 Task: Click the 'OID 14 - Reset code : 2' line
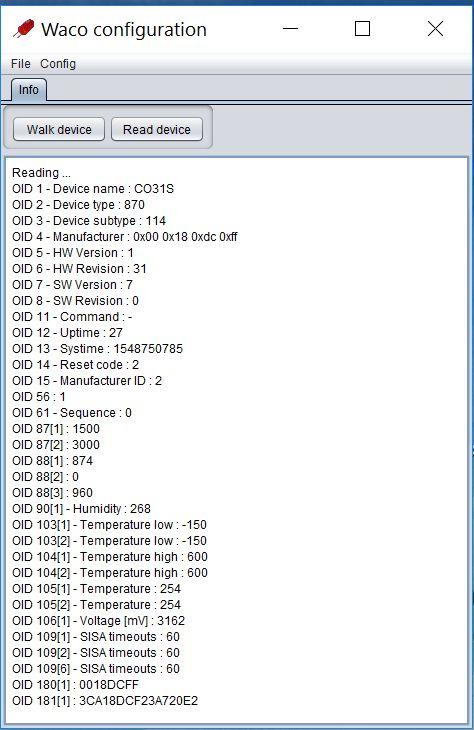75,365
